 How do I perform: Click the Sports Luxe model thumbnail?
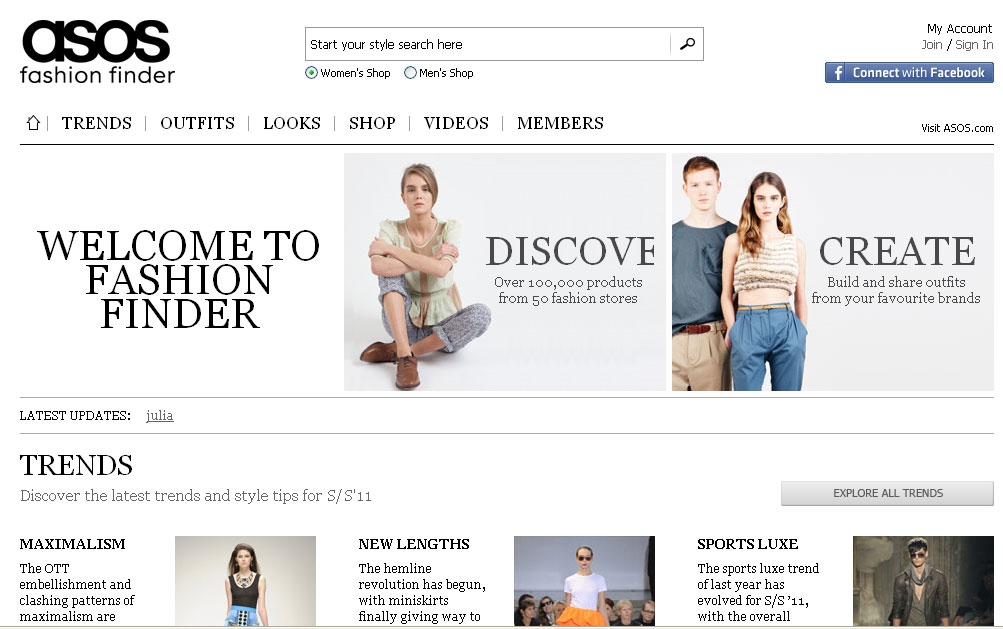pyautogui.click(x=923, y=581)
